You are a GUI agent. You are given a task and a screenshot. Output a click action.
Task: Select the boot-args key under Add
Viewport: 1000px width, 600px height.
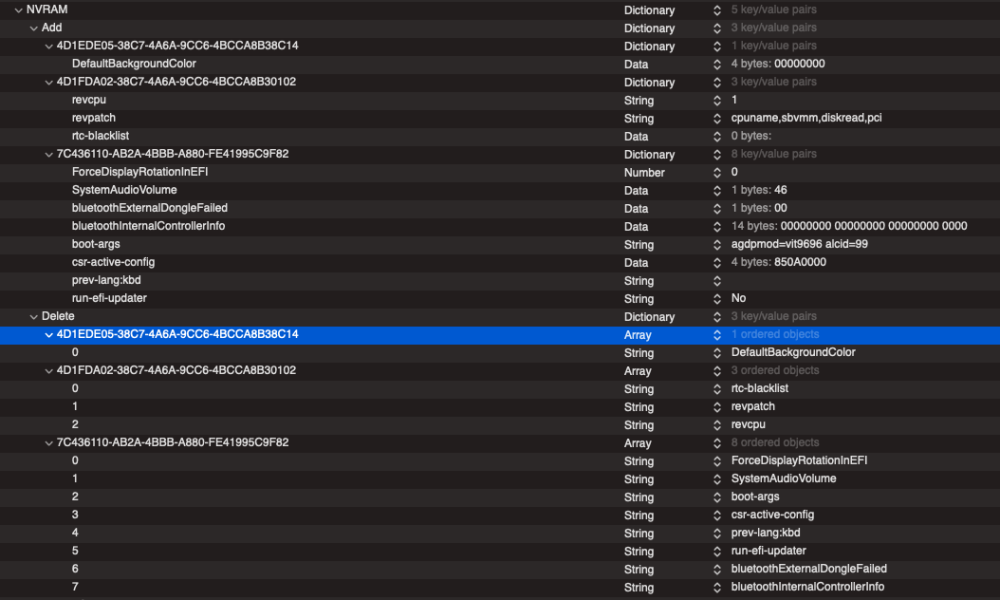coord(96,244)
